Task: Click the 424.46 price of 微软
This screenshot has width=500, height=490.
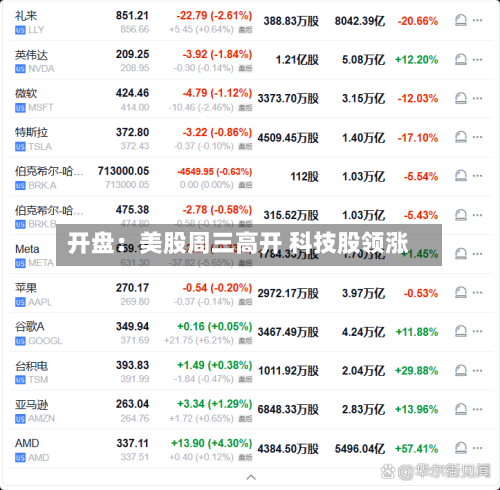Action: click(132, 93)
